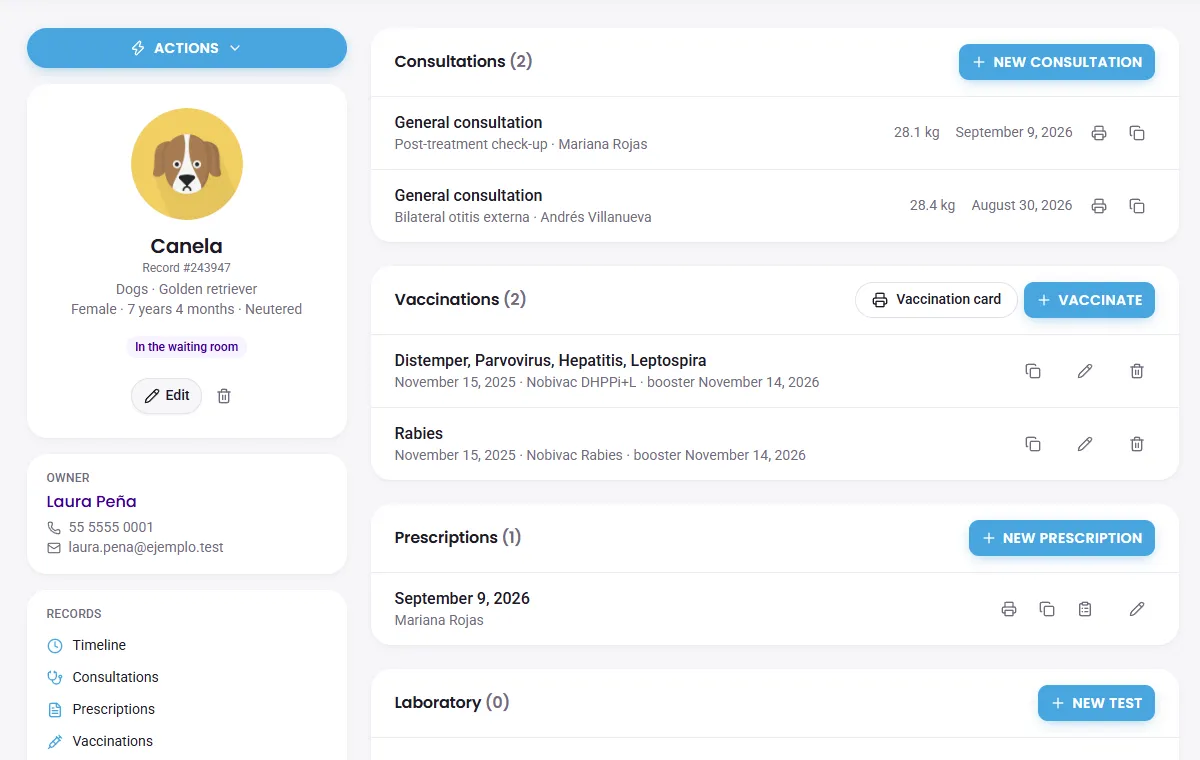Go to Vaccinations in the records menu
The width and height of the screenshot is (1200, 760).
pos(112,741)
